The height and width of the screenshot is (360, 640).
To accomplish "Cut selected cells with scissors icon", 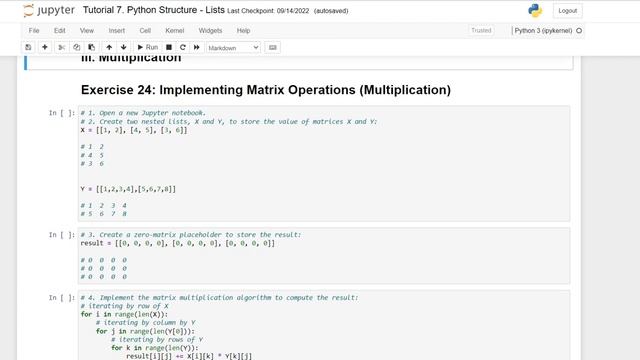I will 62,47.
